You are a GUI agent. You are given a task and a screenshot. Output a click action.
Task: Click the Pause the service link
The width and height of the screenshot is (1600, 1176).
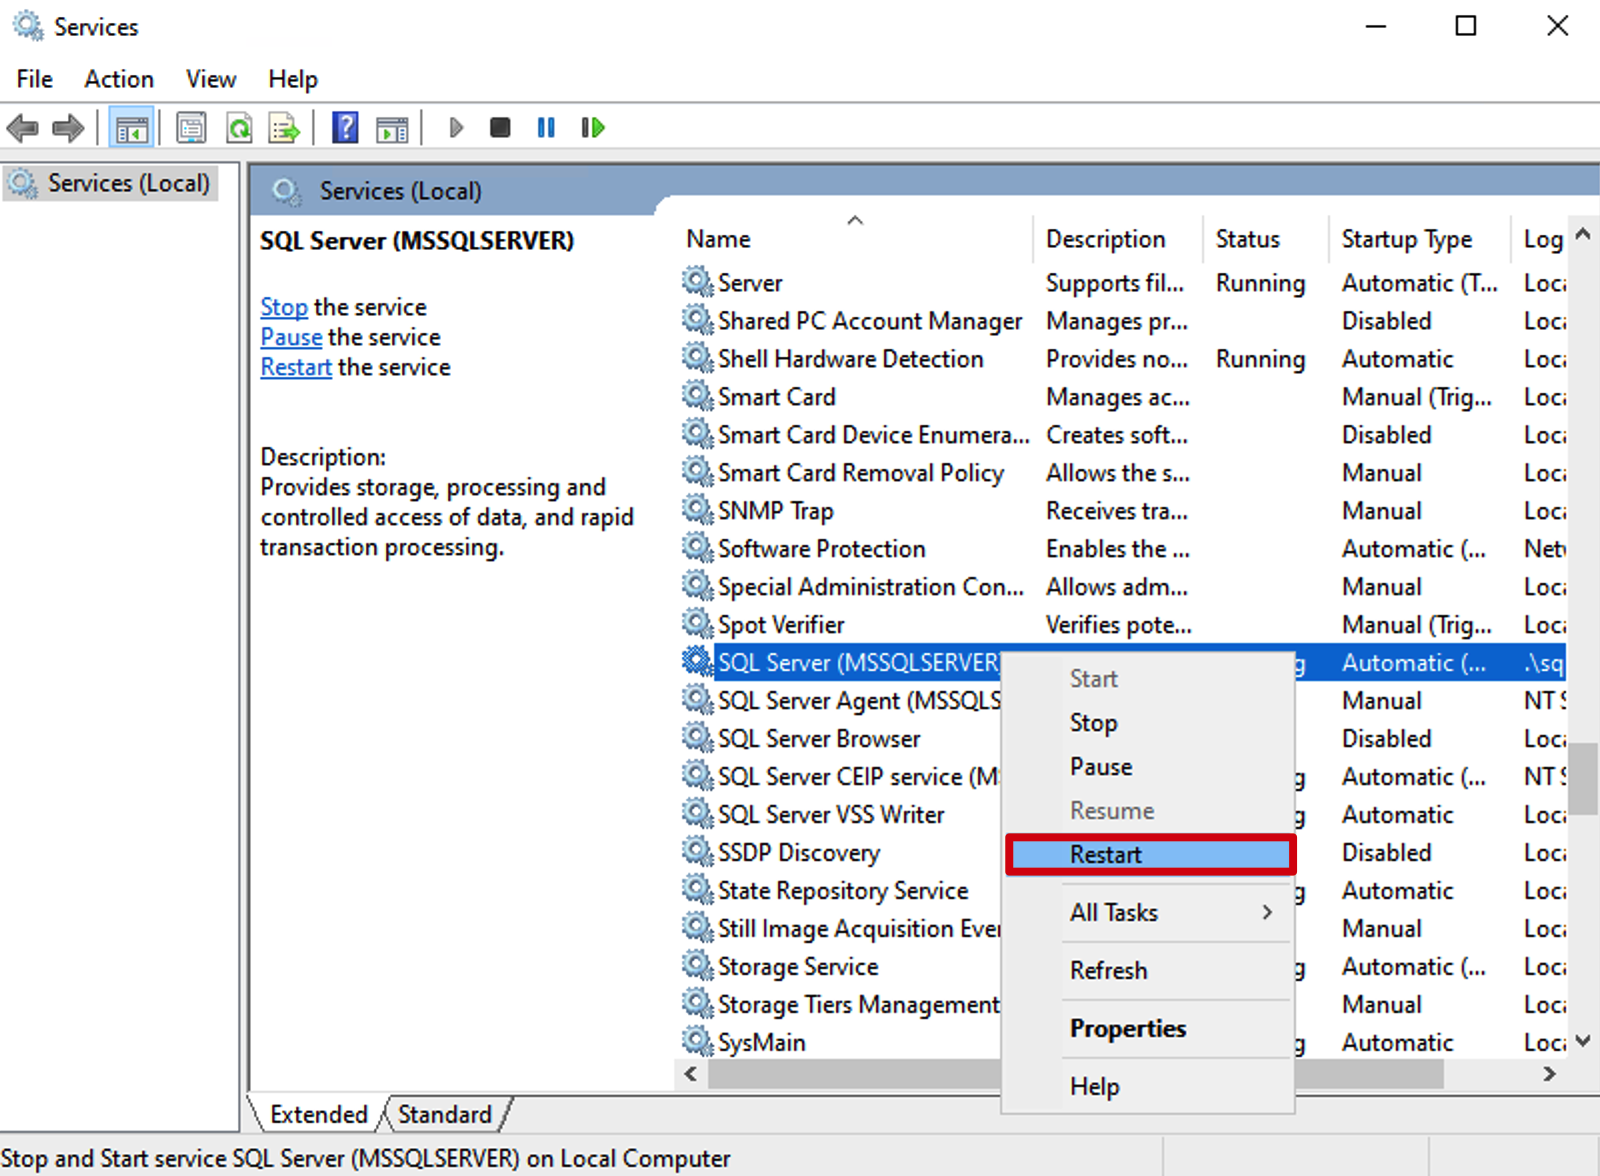click(291, 337)
